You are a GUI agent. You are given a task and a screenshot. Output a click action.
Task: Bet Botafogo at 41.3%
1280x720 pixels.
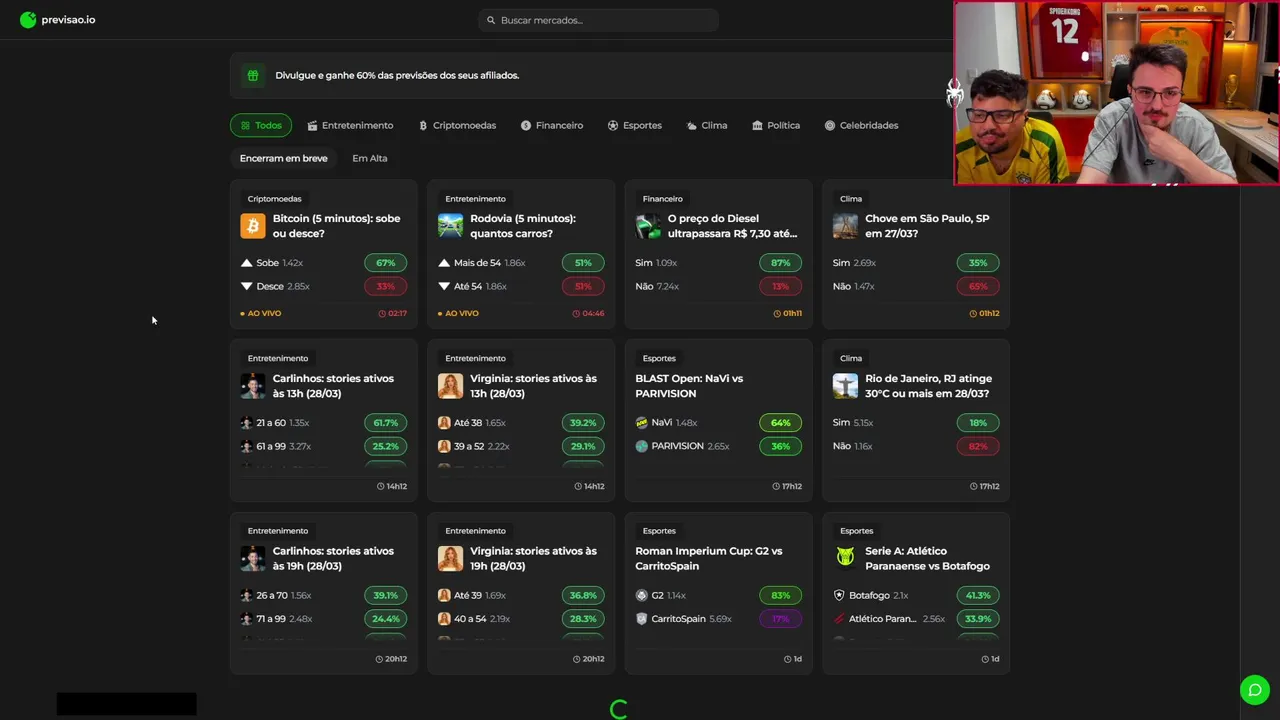[x=978, y=595]
